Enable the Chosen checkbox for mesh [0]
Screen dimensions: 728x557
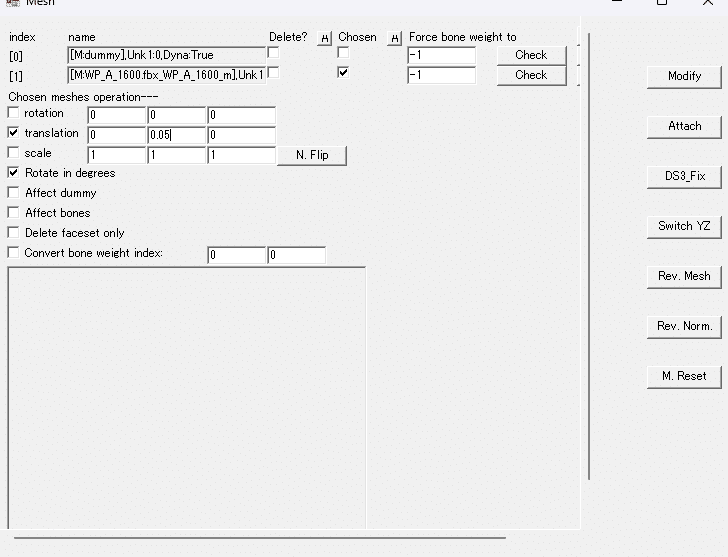pyautogui.click(x=343, y=53)
